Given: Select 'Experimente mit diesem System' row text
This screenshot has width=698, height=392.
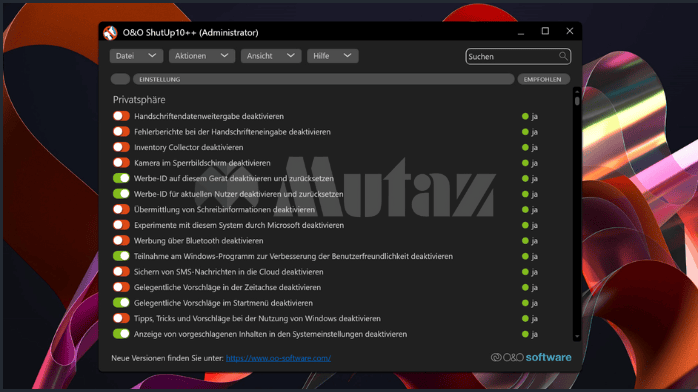Looking at the screenshot, I should pyautogui.click(x=239, y=225).
